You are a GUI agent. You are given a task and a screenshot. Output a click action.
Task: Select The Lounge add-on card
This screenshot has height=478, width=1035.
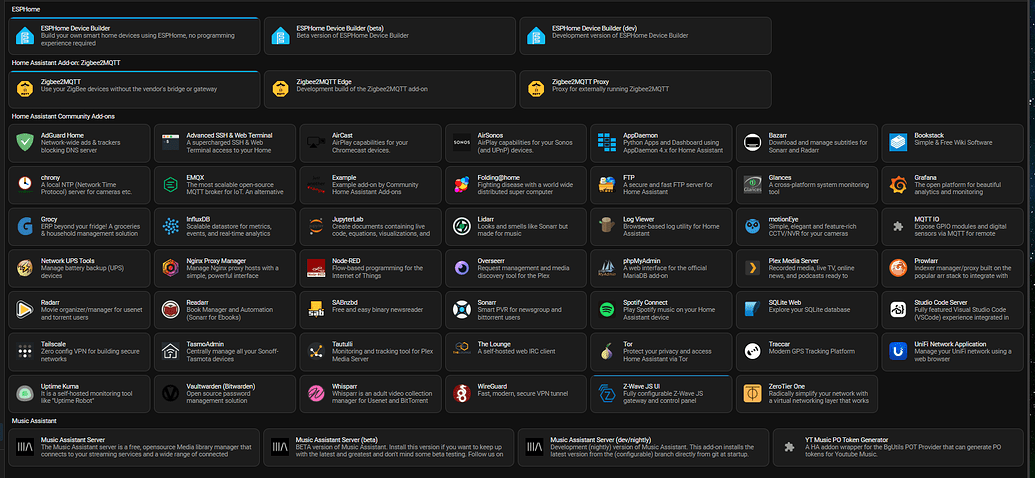(x=516, y=352)
